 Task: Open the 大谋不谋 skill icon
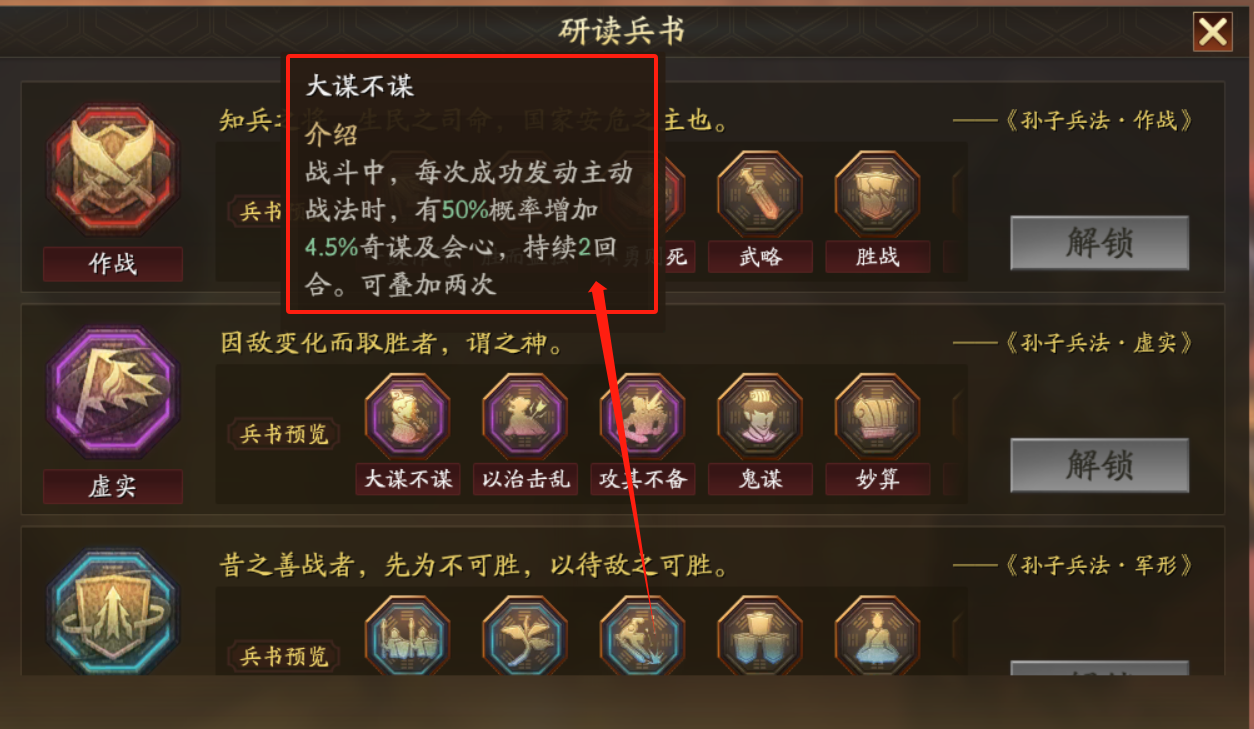[407, 417]
